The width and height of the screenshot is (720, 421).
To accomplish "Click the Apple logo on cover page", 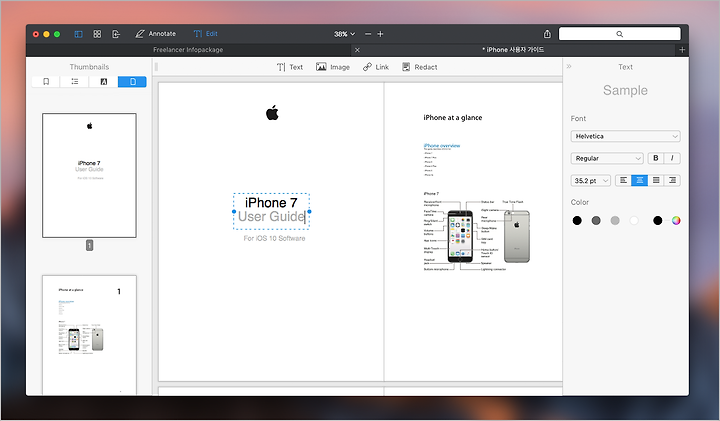I will pyautogui.click(x=272, y=112).
